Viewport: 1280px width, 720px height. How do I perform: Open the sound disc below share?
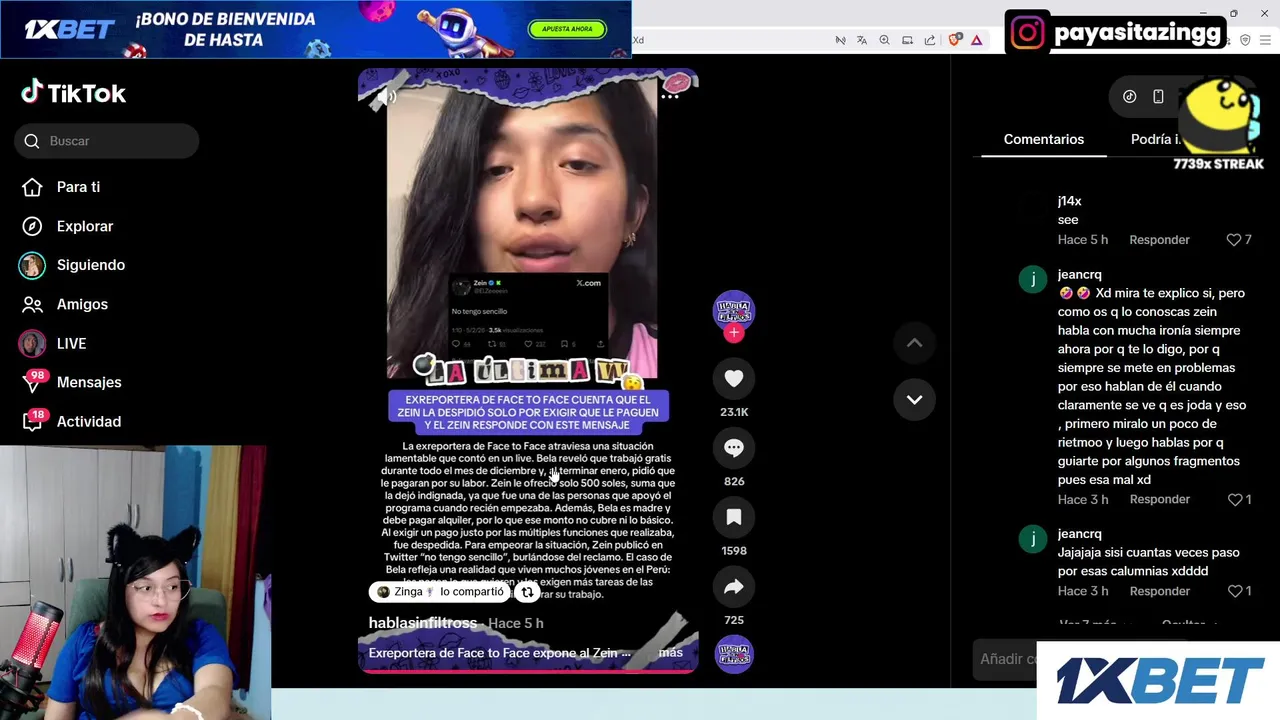734,654
